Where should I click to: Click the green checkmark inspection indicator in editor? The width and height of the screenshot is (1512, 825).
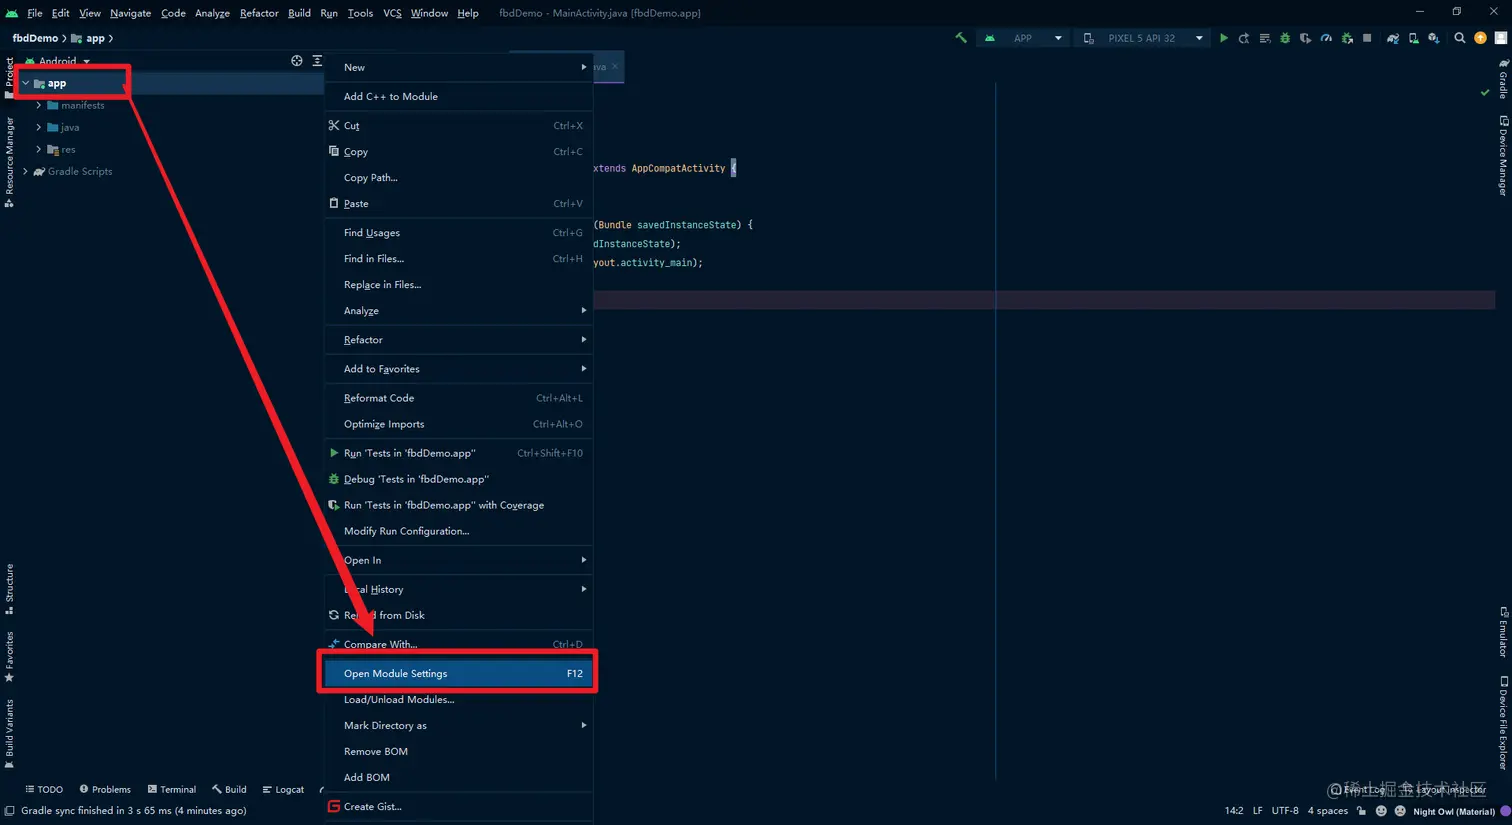[1485, 92]
